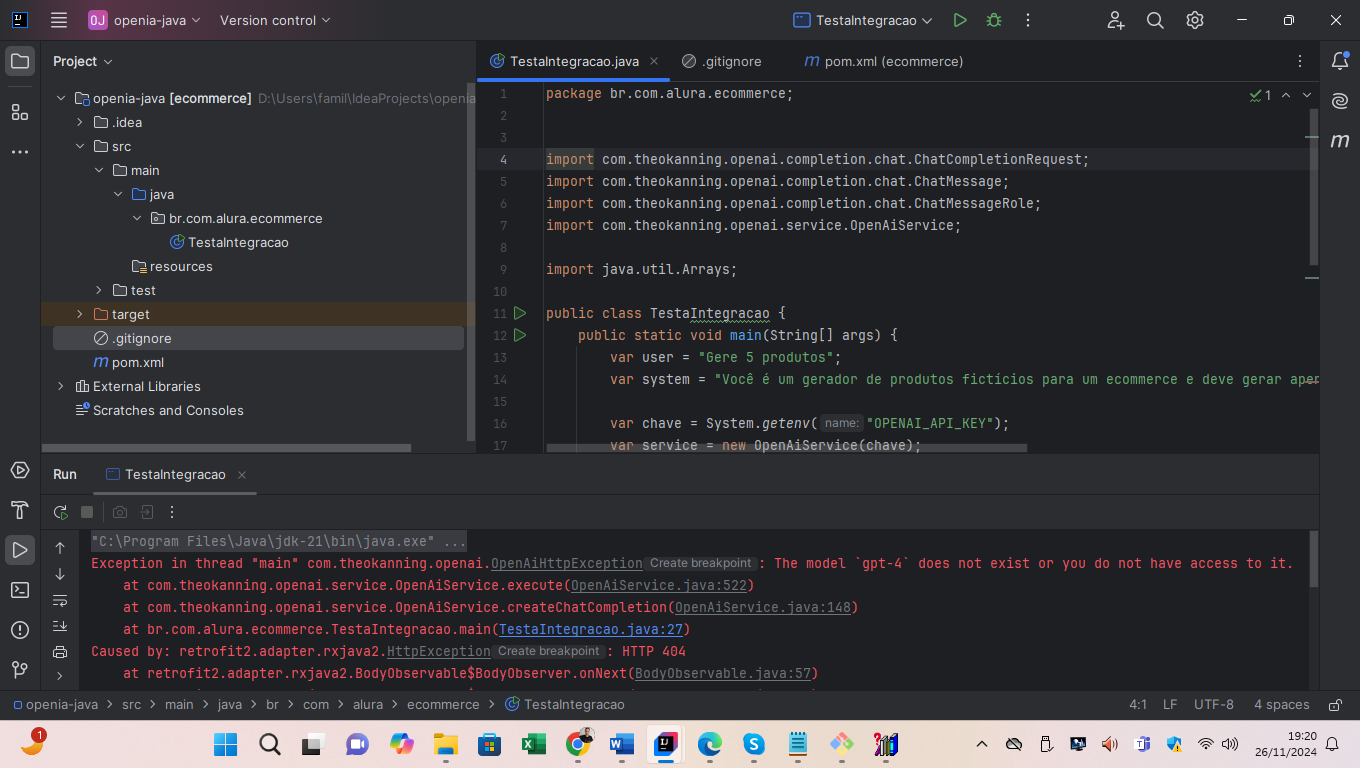
Task: Expand External Libraries node
Action: (61, 386)
